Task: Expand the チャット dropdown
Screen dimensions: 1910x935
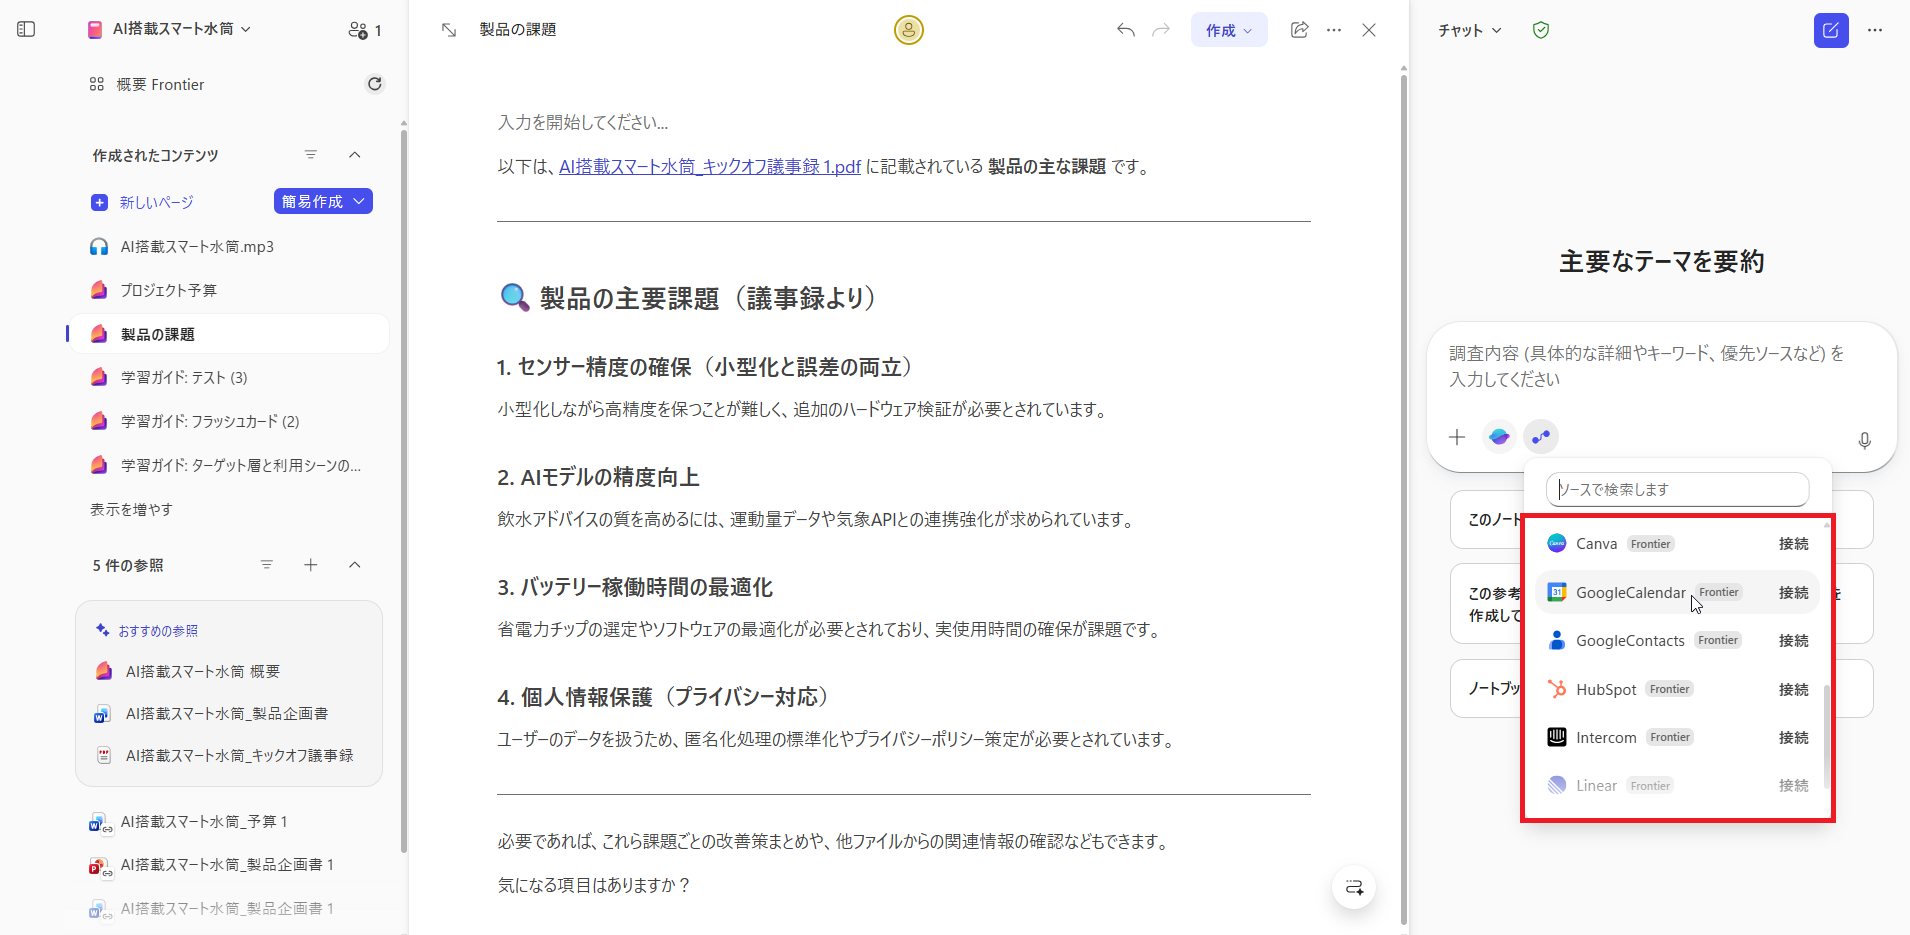Action: tap(1468, 30)
